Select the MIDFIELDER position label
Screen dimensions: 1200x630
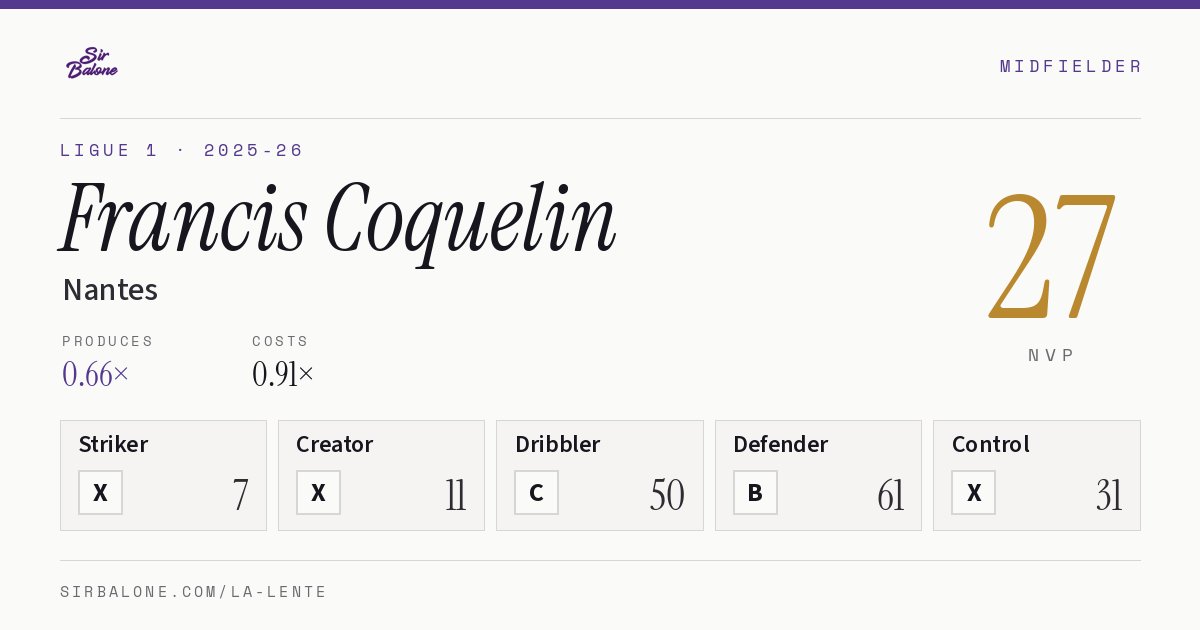pyautogui.click(x=1070, y=66)
